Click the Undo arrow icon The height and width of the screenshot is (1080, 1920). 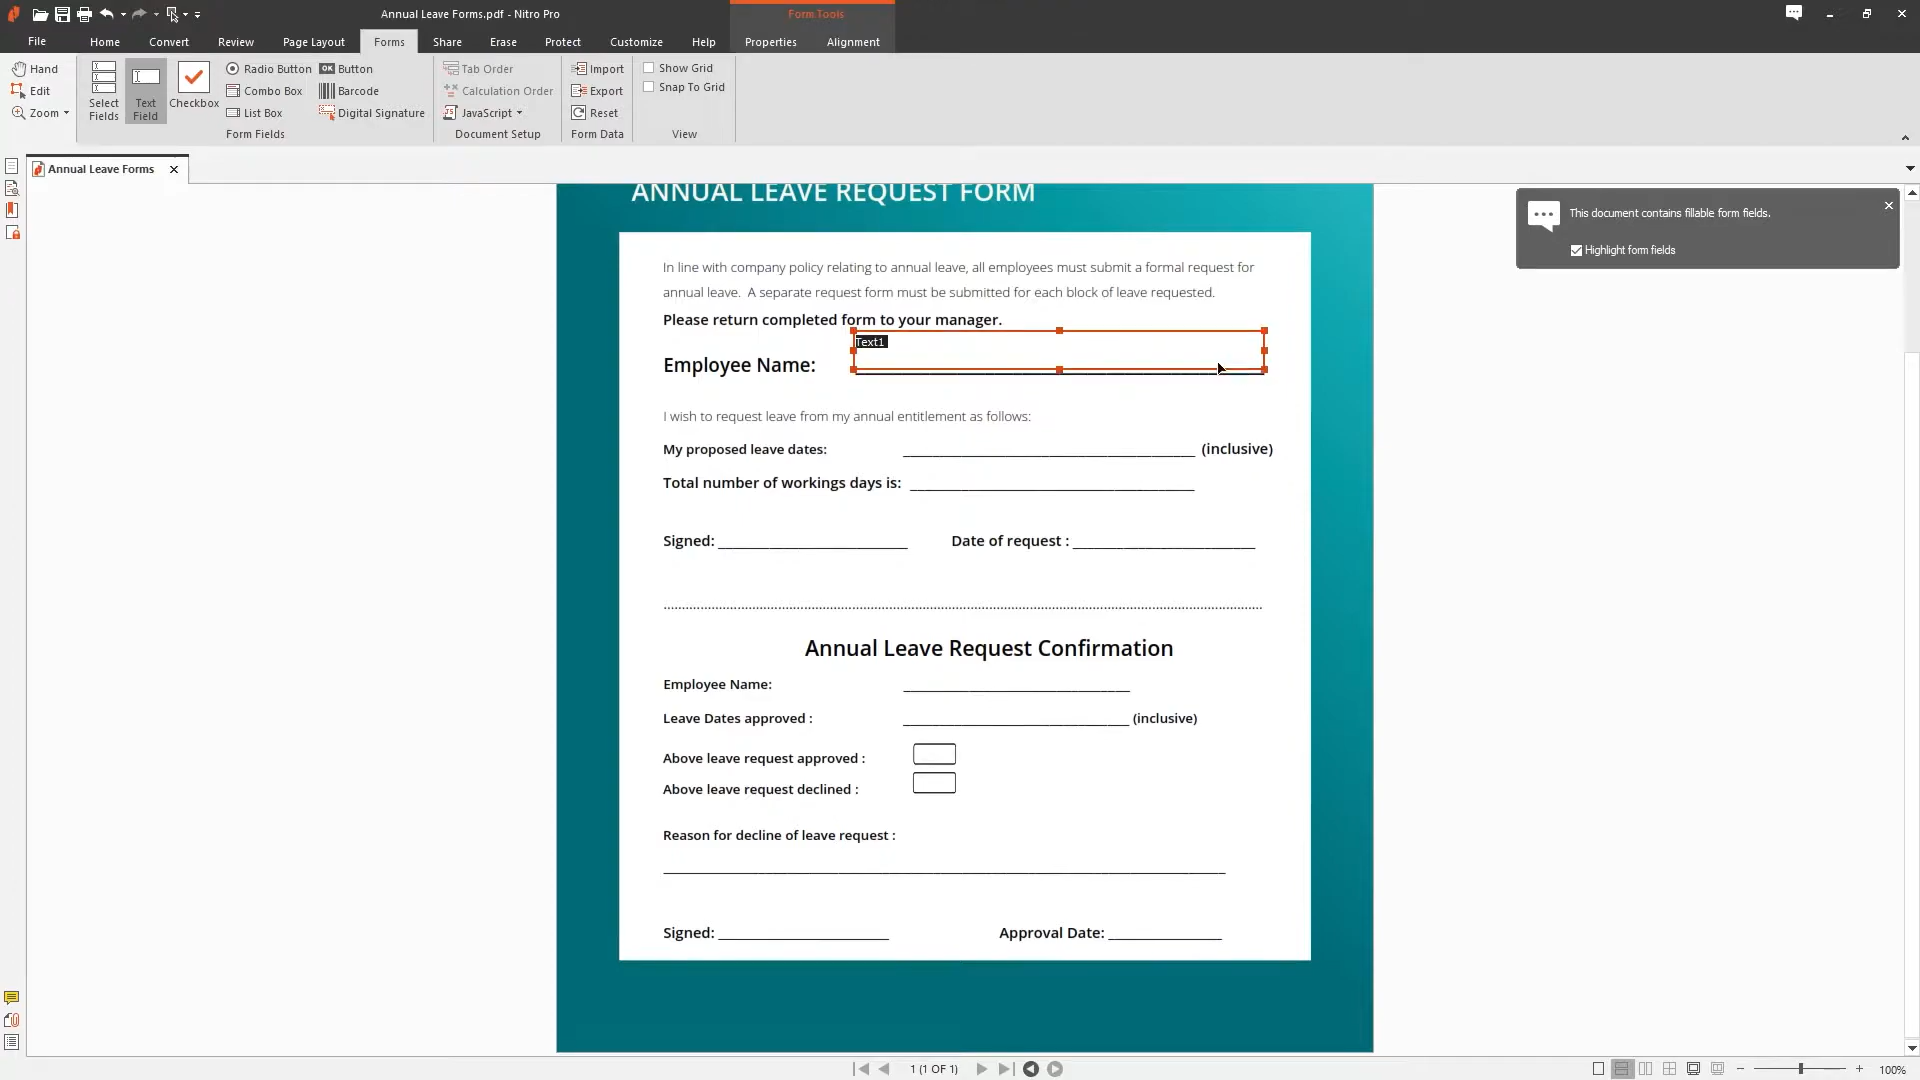click(106, 14)
